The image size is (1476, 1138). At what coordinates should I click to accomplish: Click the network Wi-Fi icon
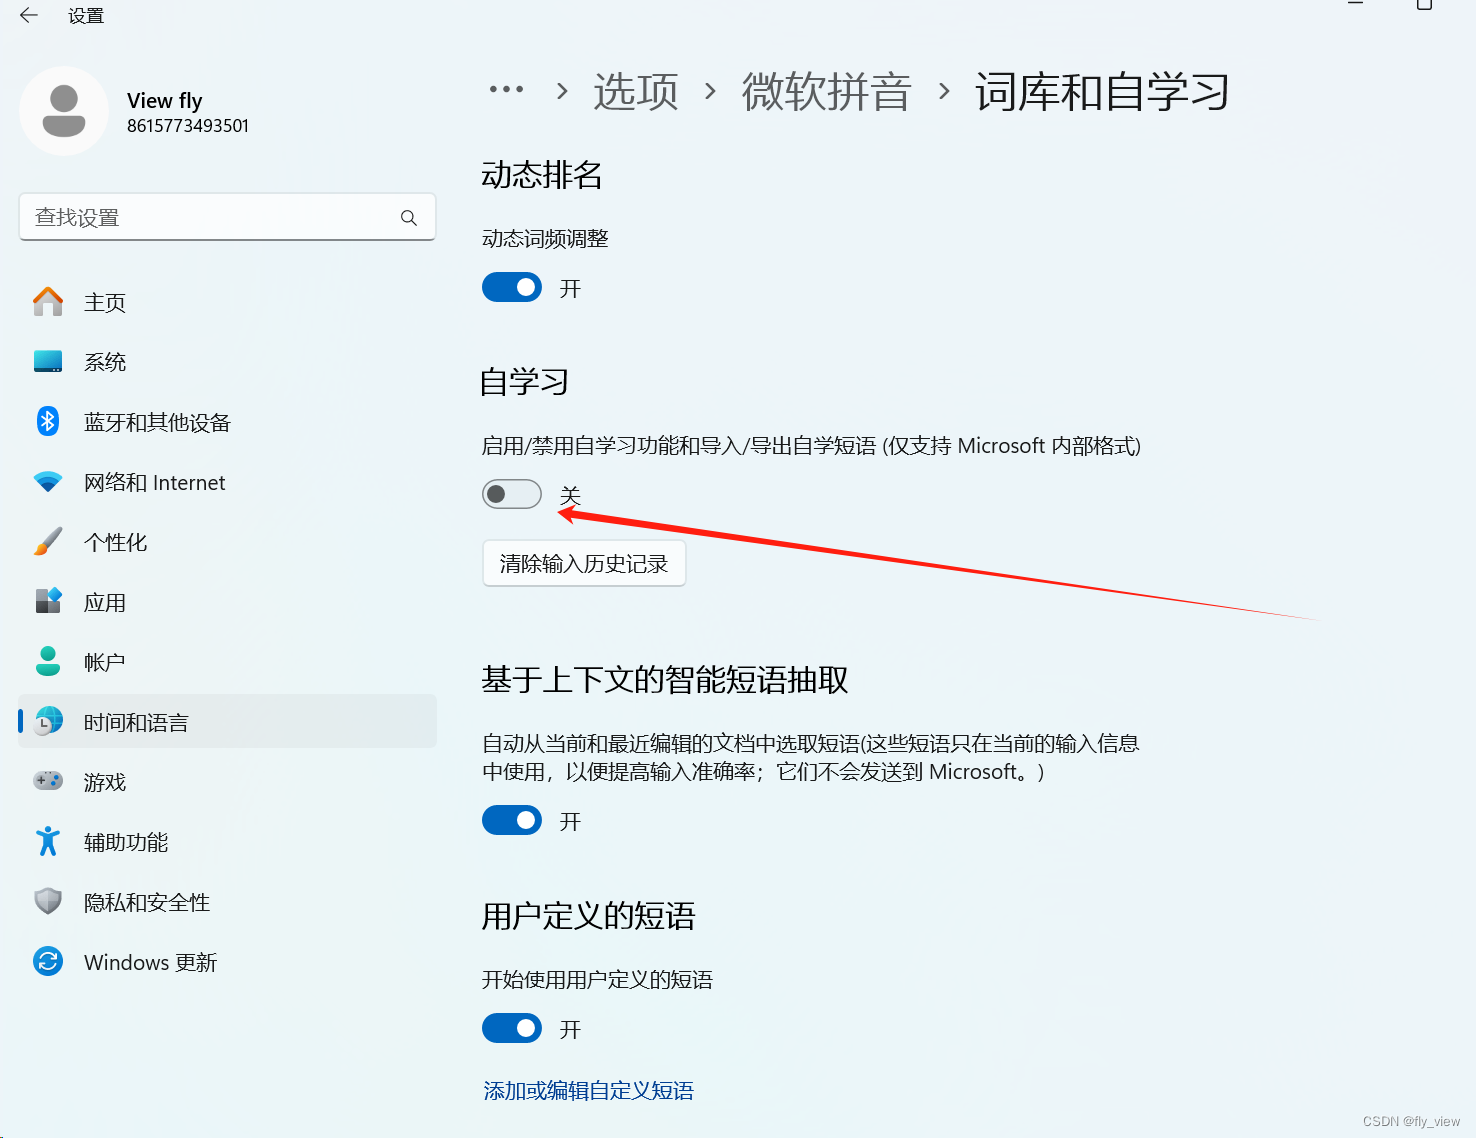point(48,482)
